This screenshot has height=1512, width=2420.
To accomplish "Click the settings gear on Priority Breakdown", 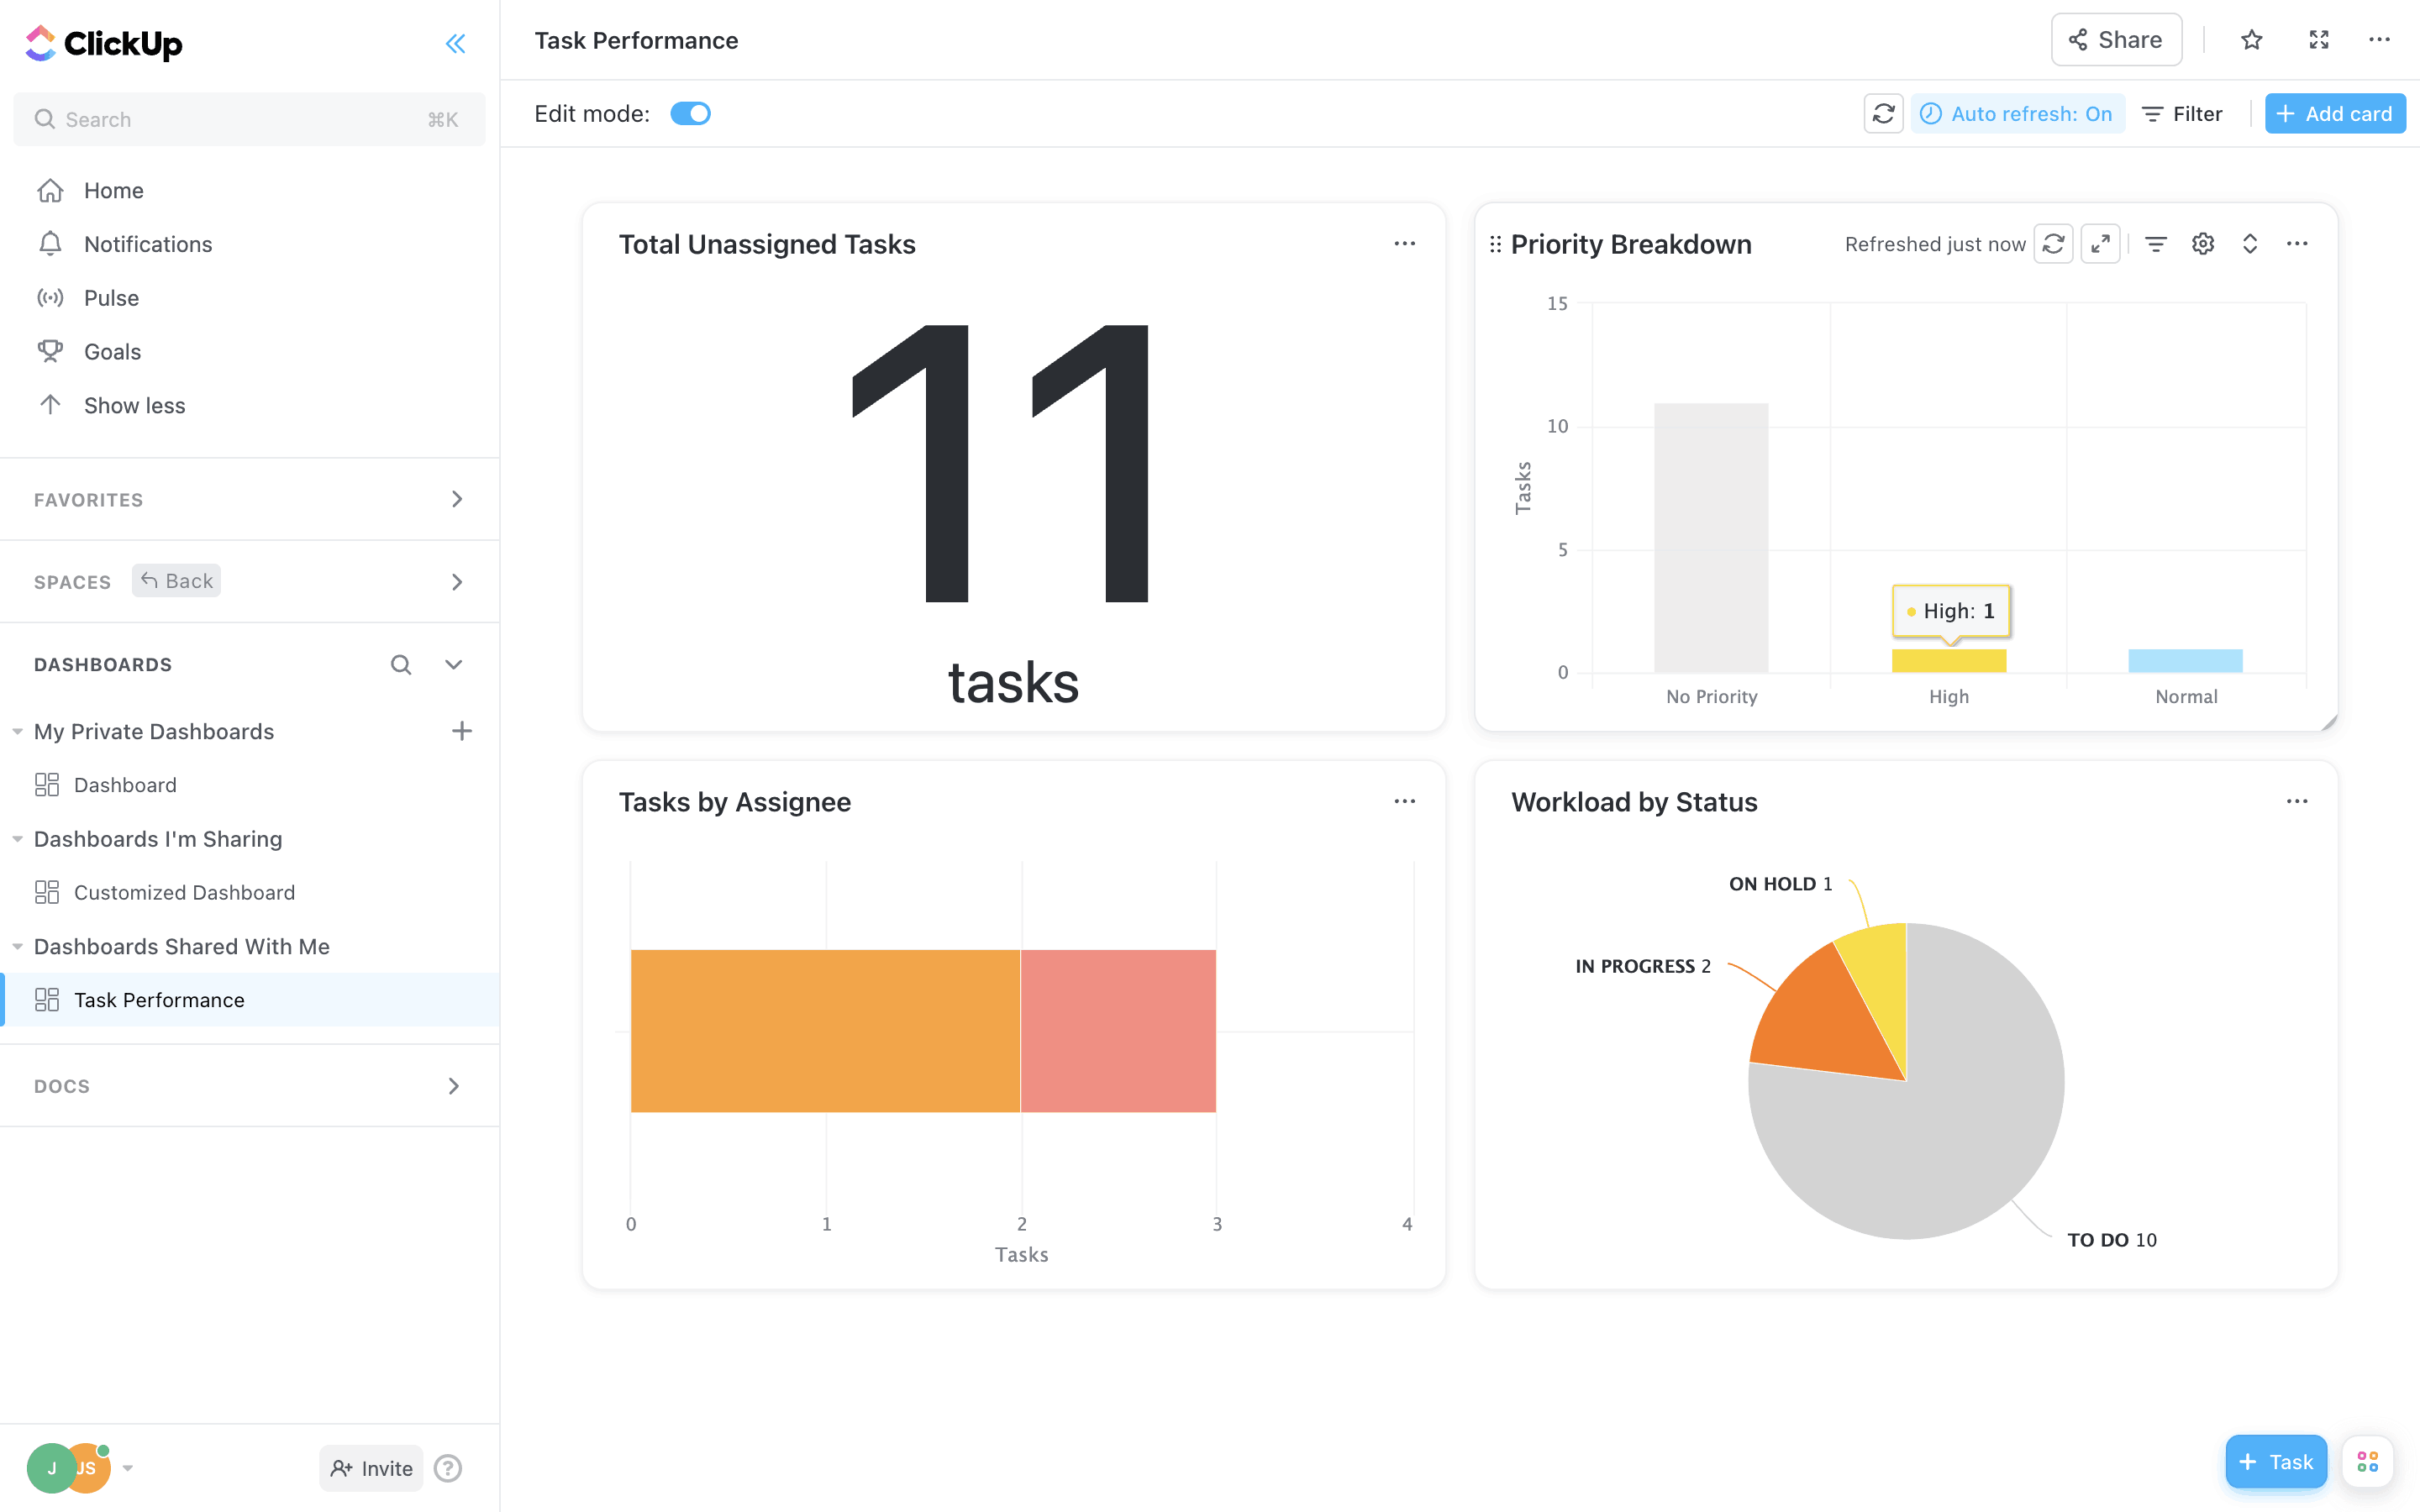I will click(2202, 244).
